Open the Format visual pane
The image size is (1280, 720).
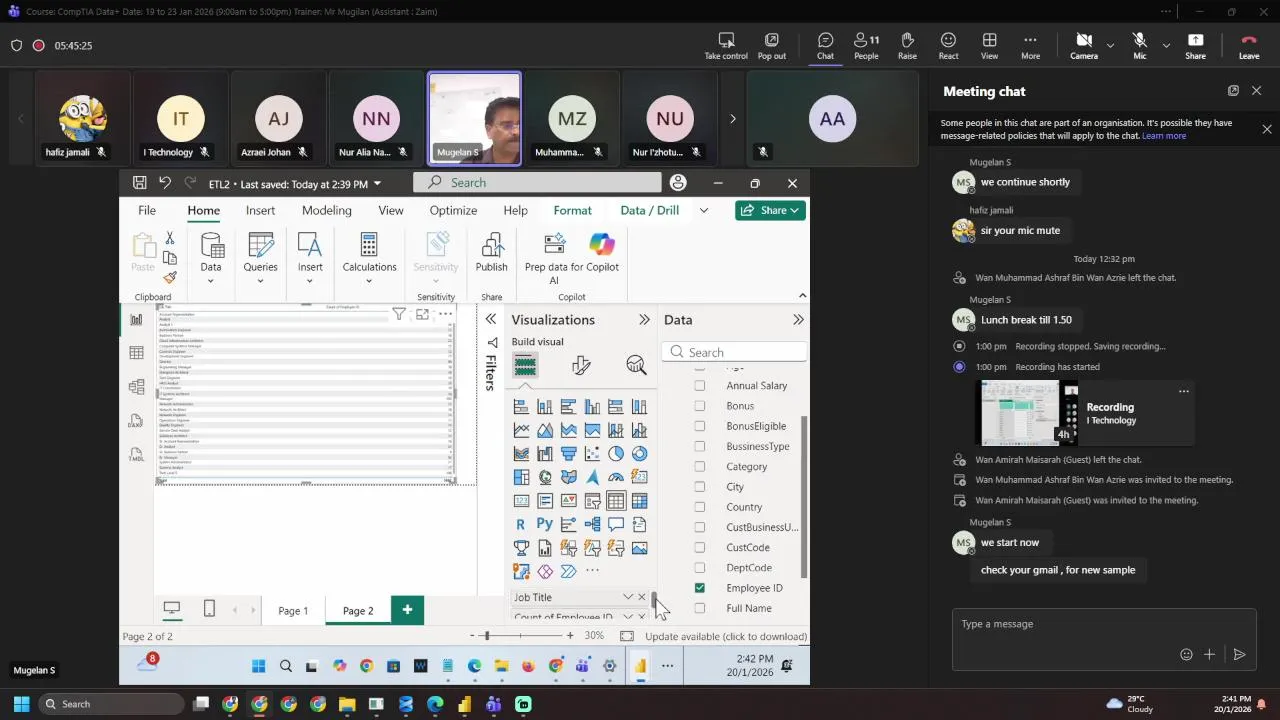(581, 366)
